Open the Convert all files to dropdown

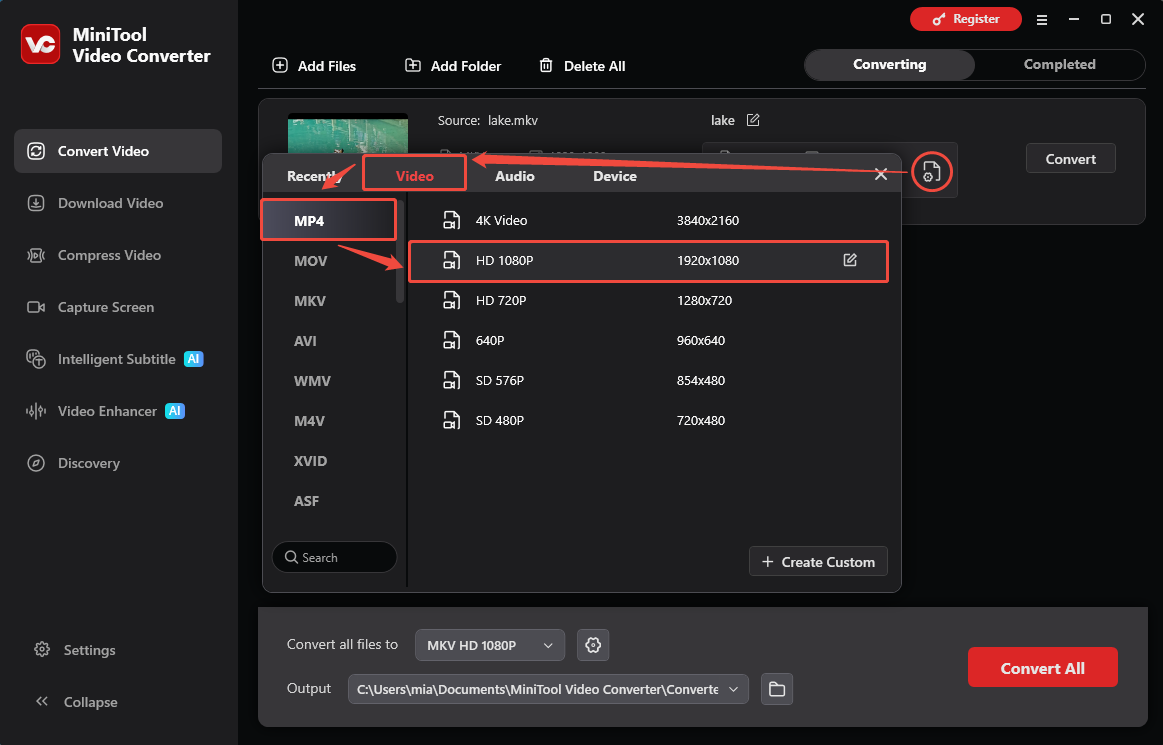(490, 645)
